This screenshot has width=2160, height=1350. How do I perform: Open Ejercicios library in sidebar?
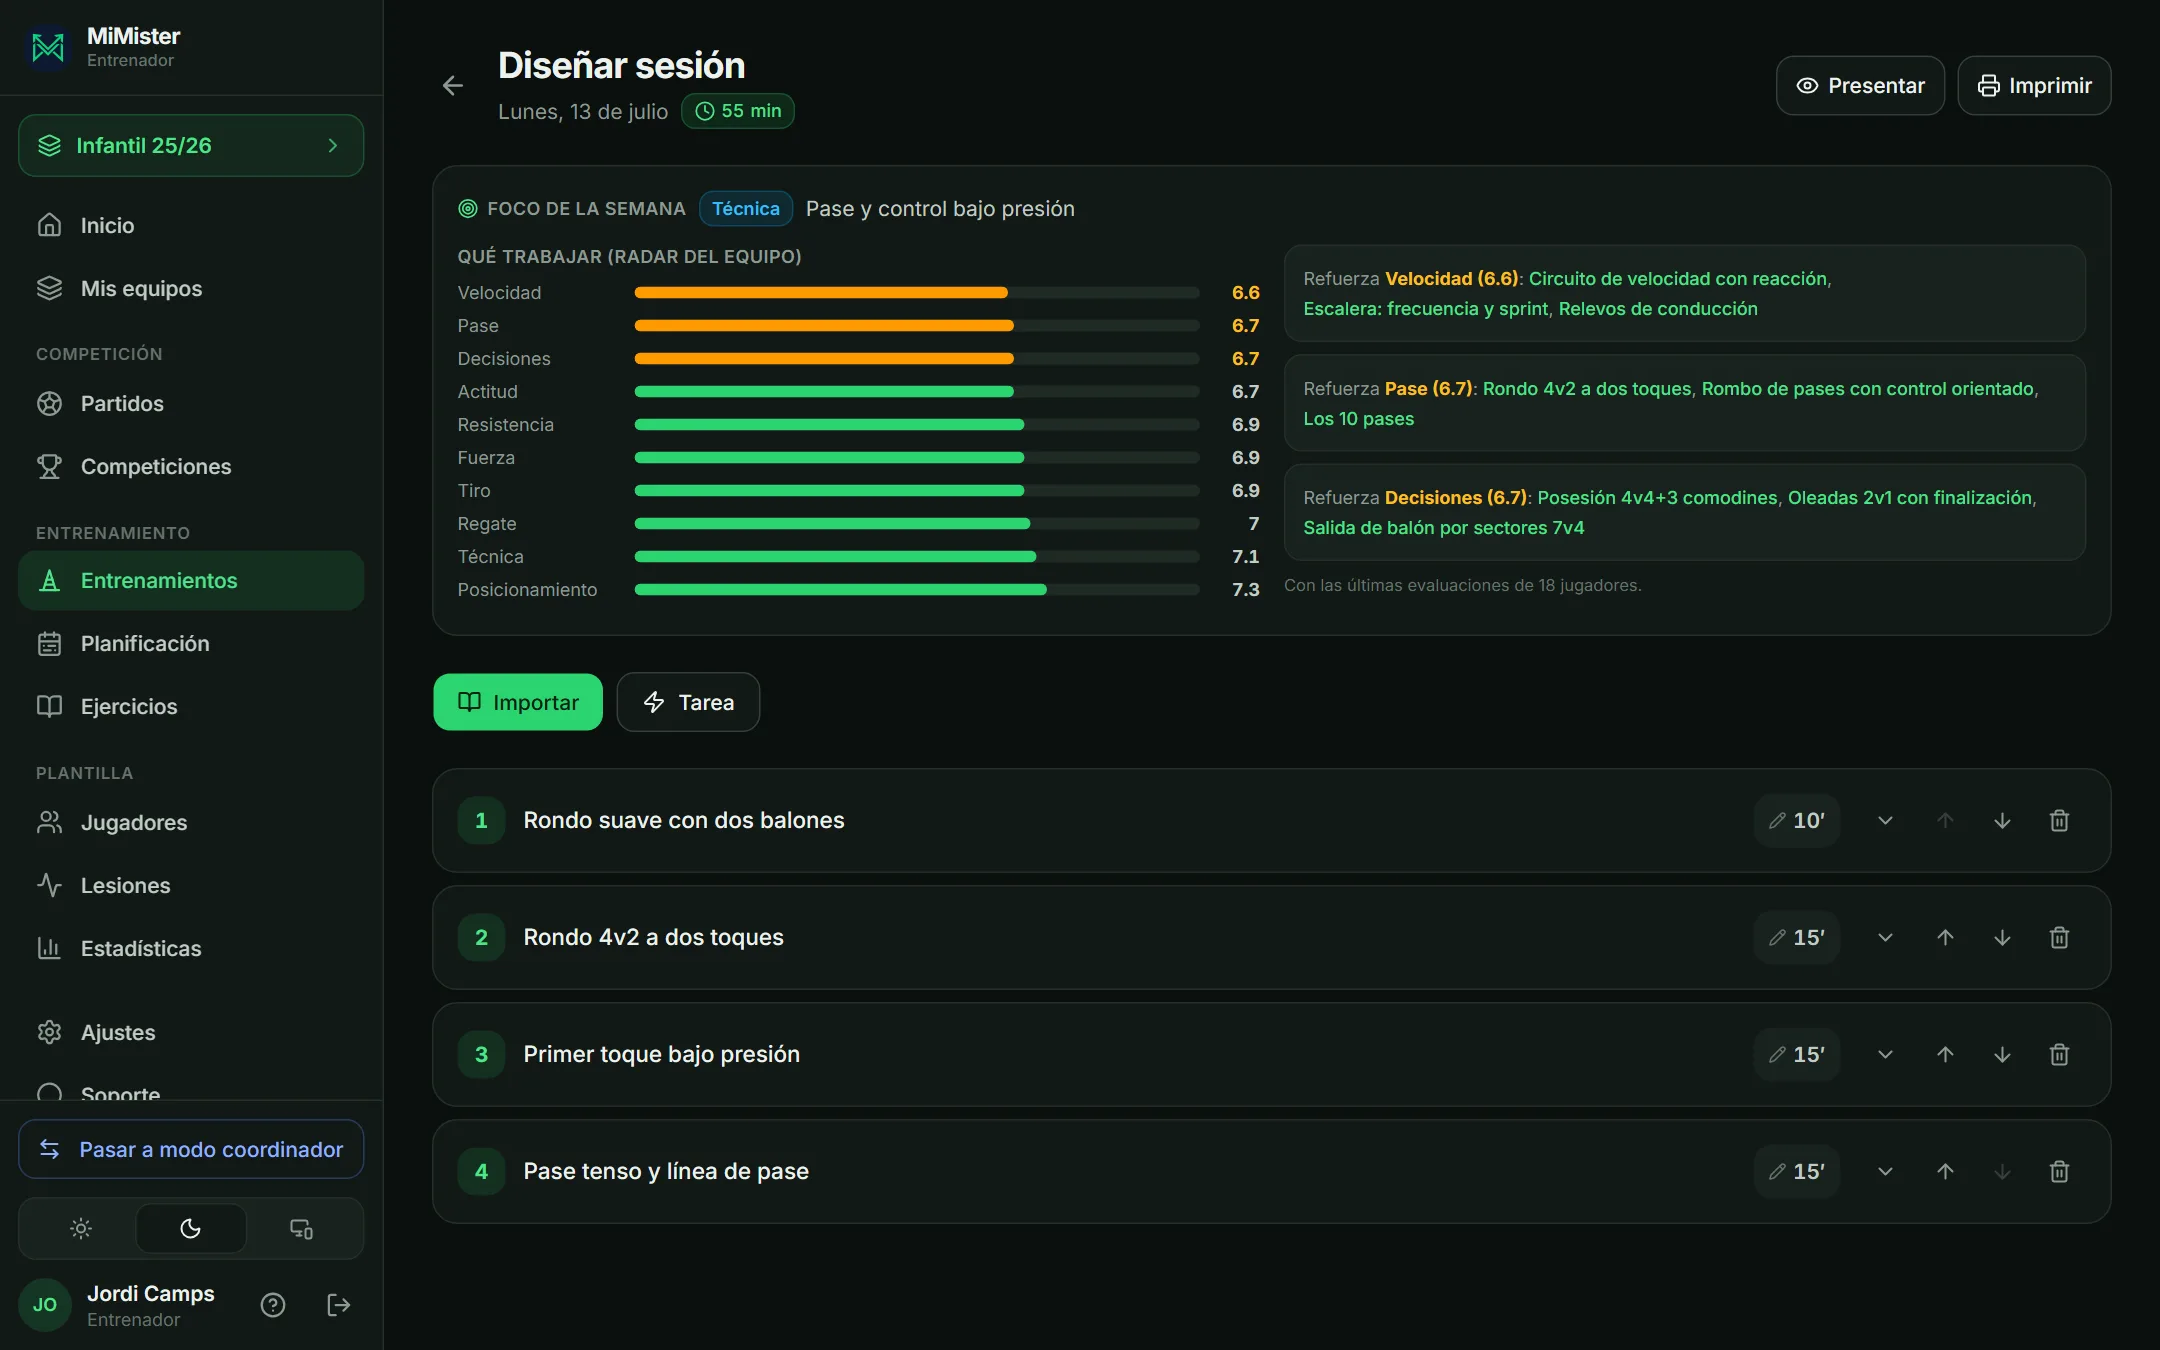pos(191,707)
